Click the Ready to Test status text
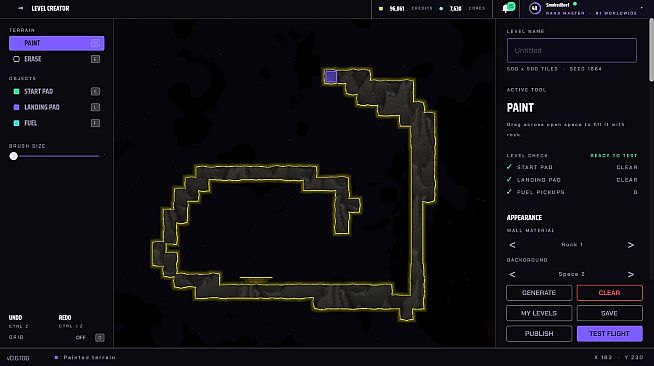Screen dimensions: 654x366 pyautogui.click(x=614, y=155)
